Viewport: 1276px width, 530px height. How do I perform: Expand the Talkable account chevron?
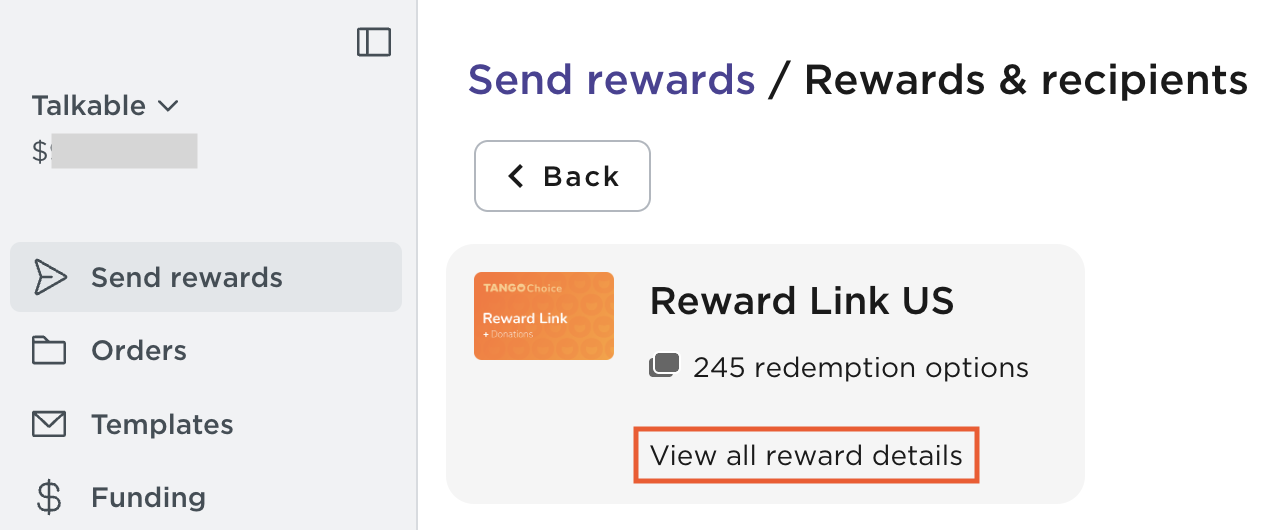tap(168, 105)
